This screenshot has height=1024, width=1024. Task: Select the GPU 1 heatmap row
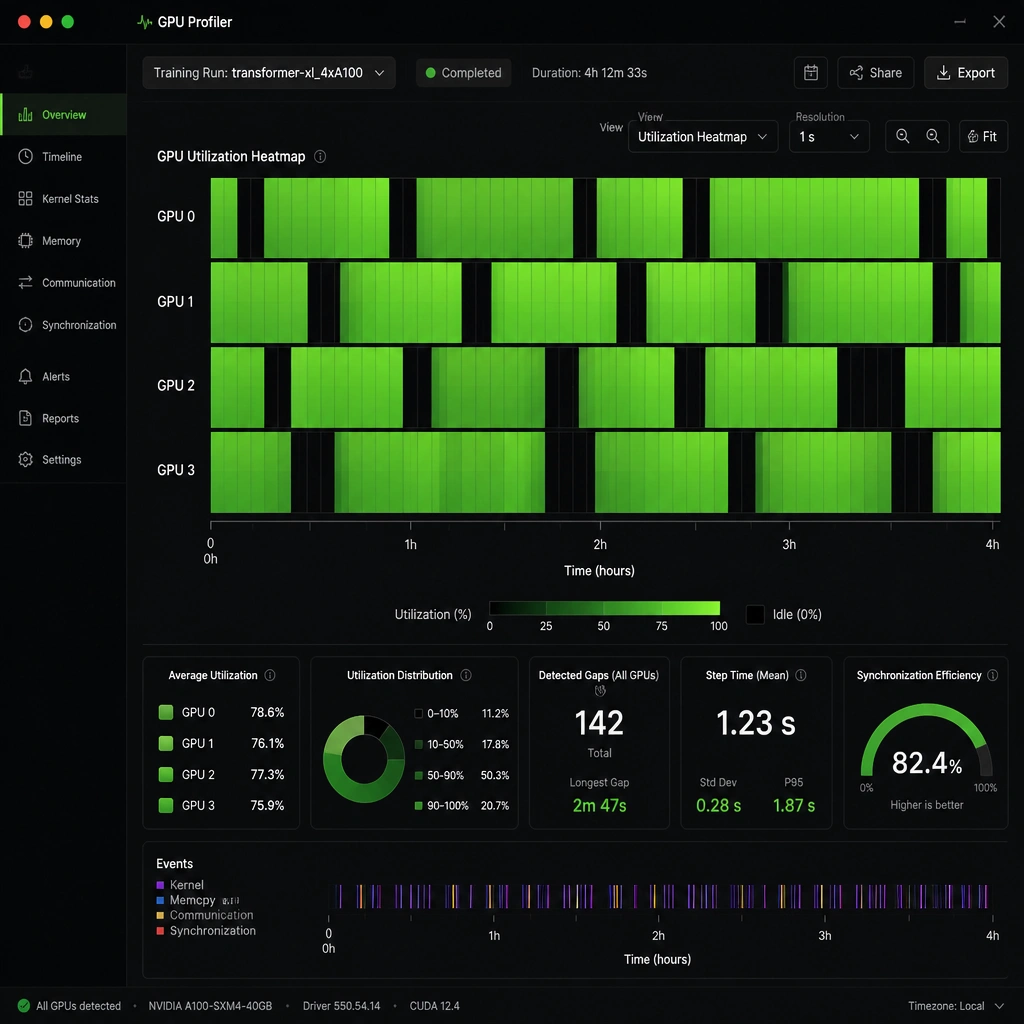pyautogui.click(x=605, y=302)
